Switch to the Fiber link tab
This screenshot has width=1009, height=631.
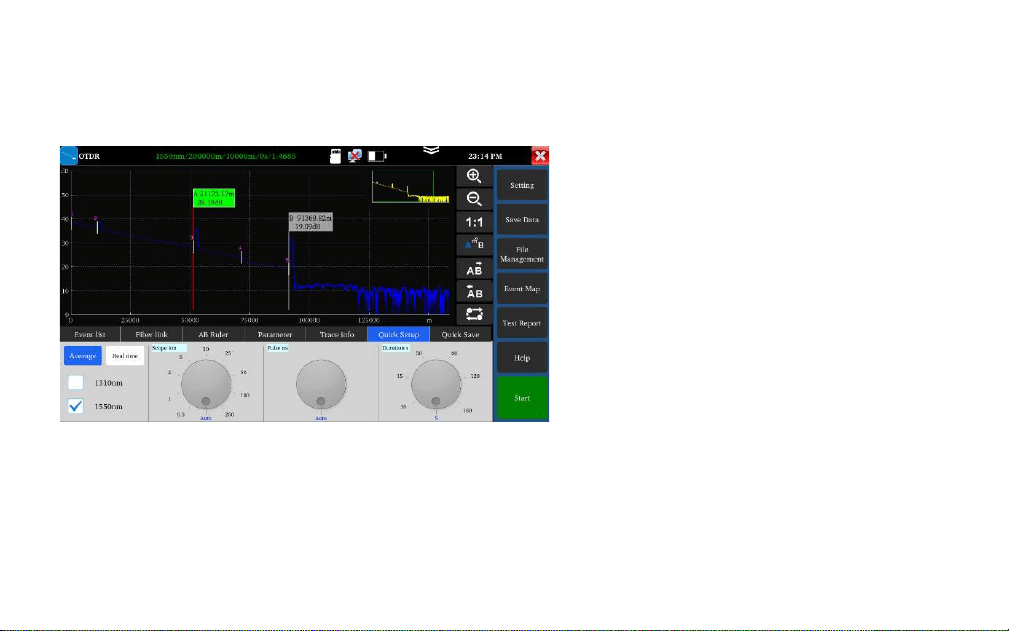(152, 334)
